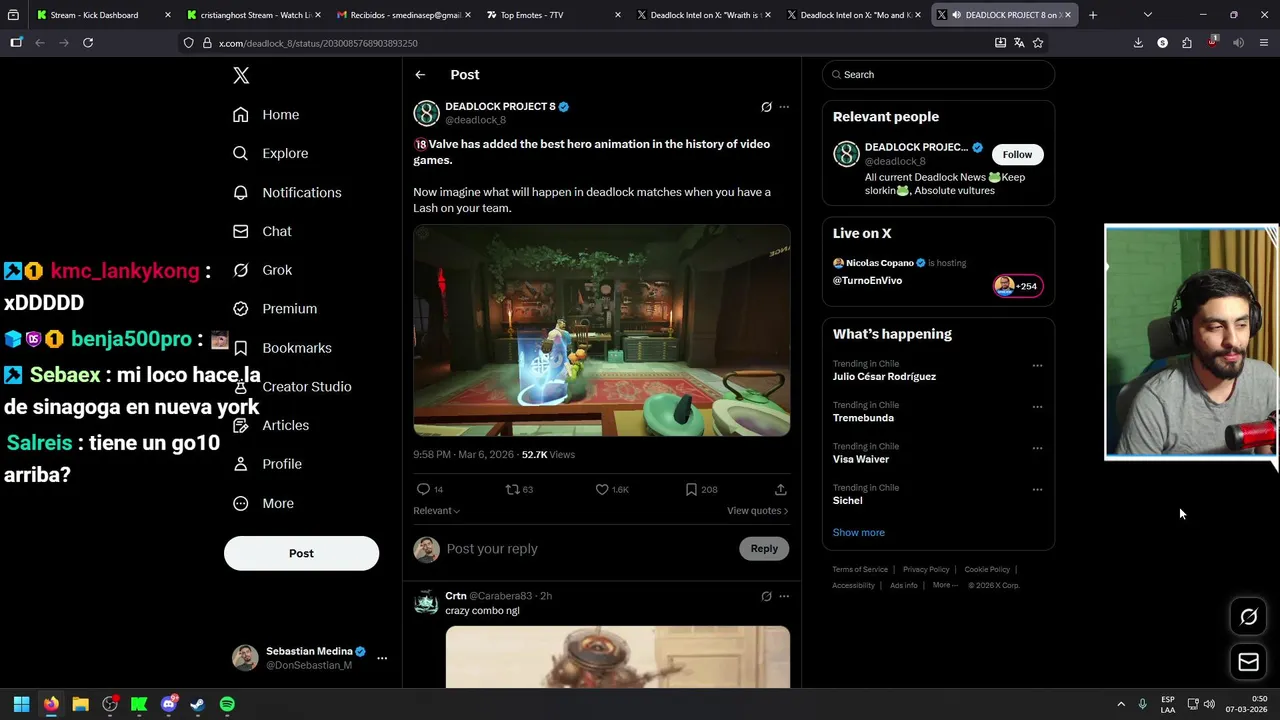Click the share post icon
The width and height of the screenshot is (1280, 720).
click(780, 489)
